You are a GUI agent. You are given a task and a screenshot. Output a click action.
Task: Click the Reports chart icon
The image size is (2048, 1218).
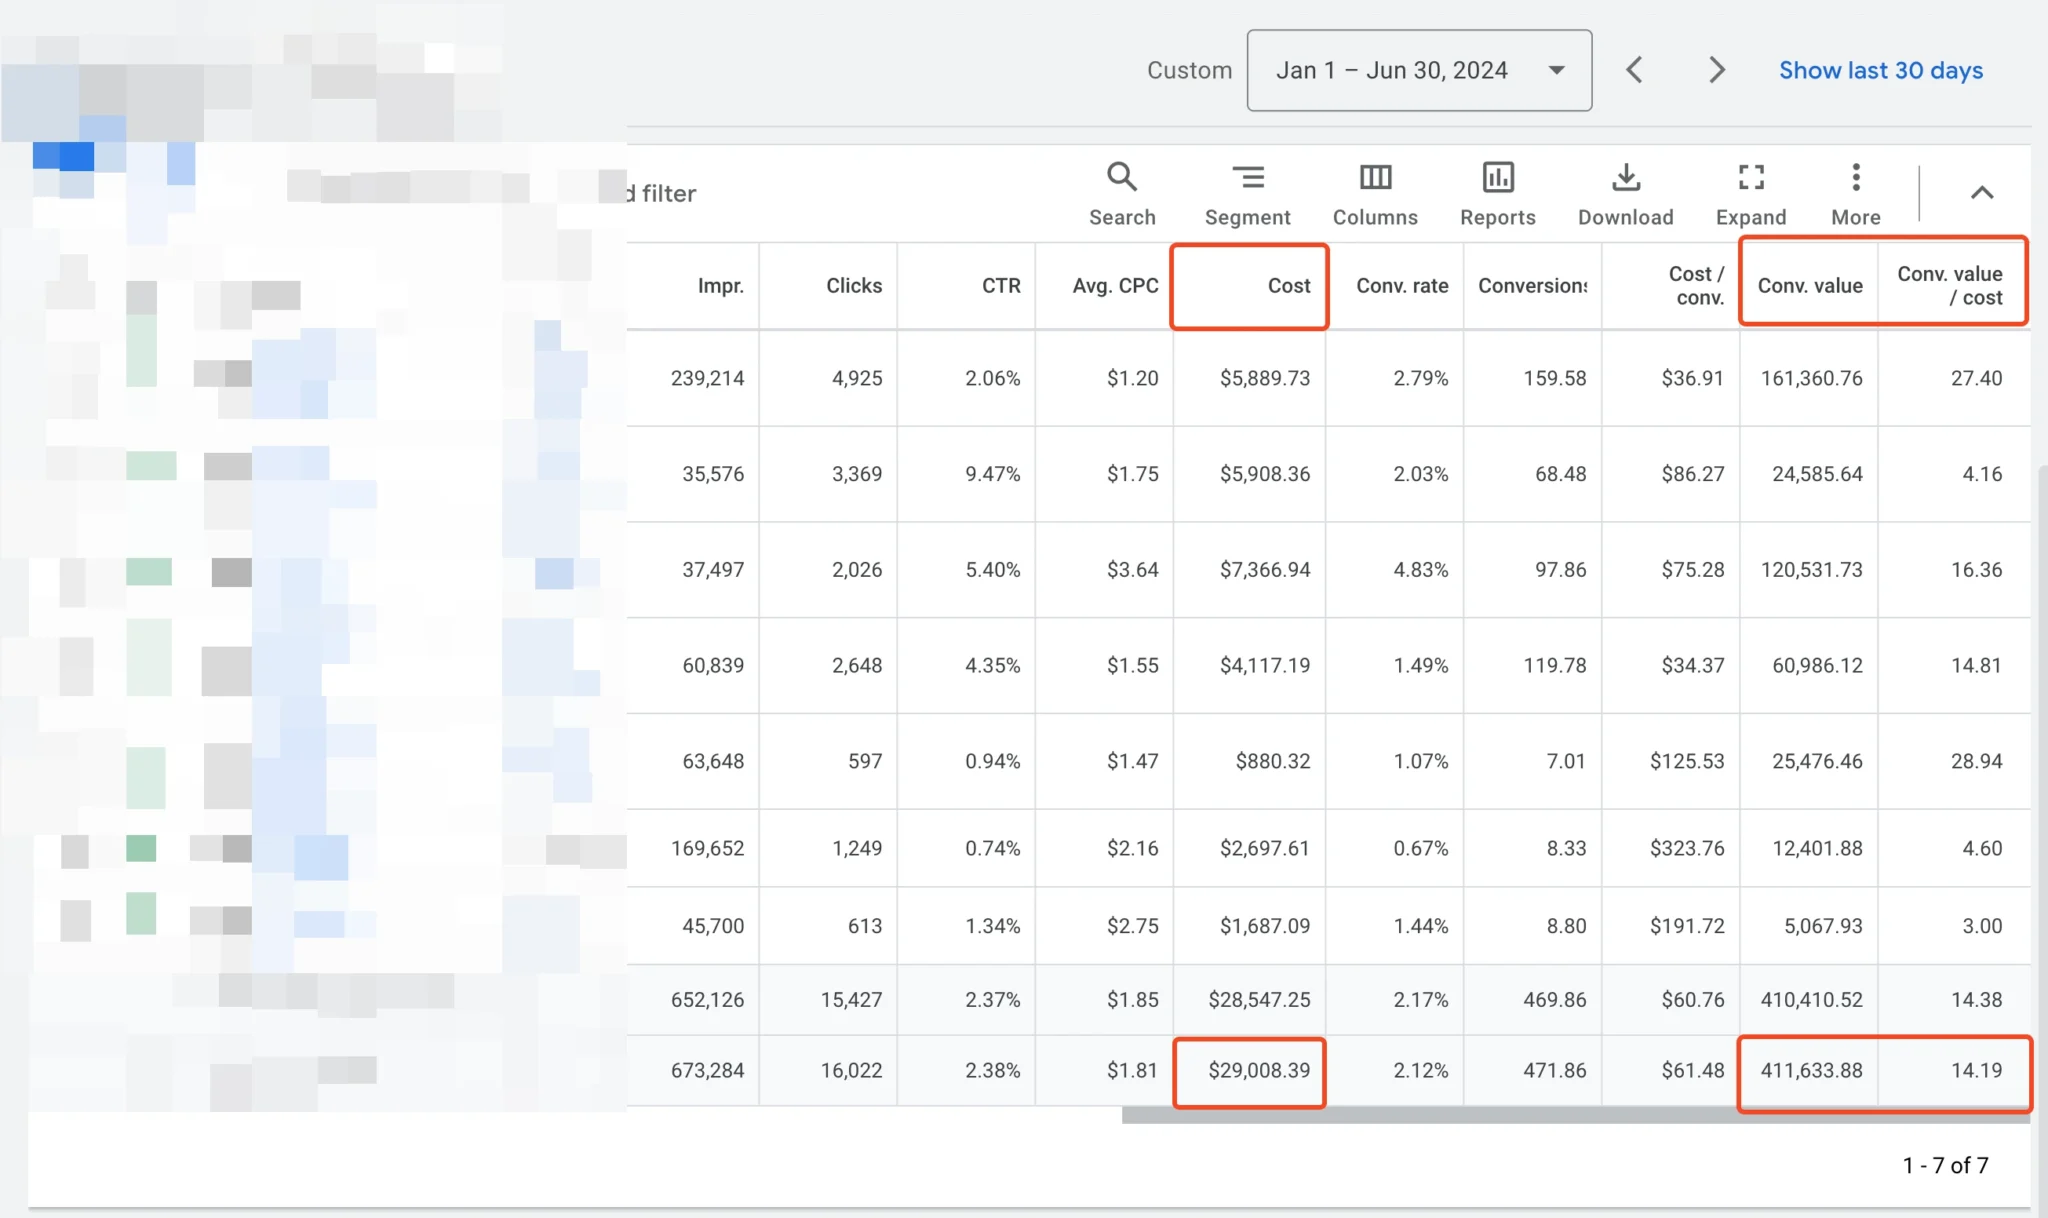pyautogui.click(x=1497, y=178)
